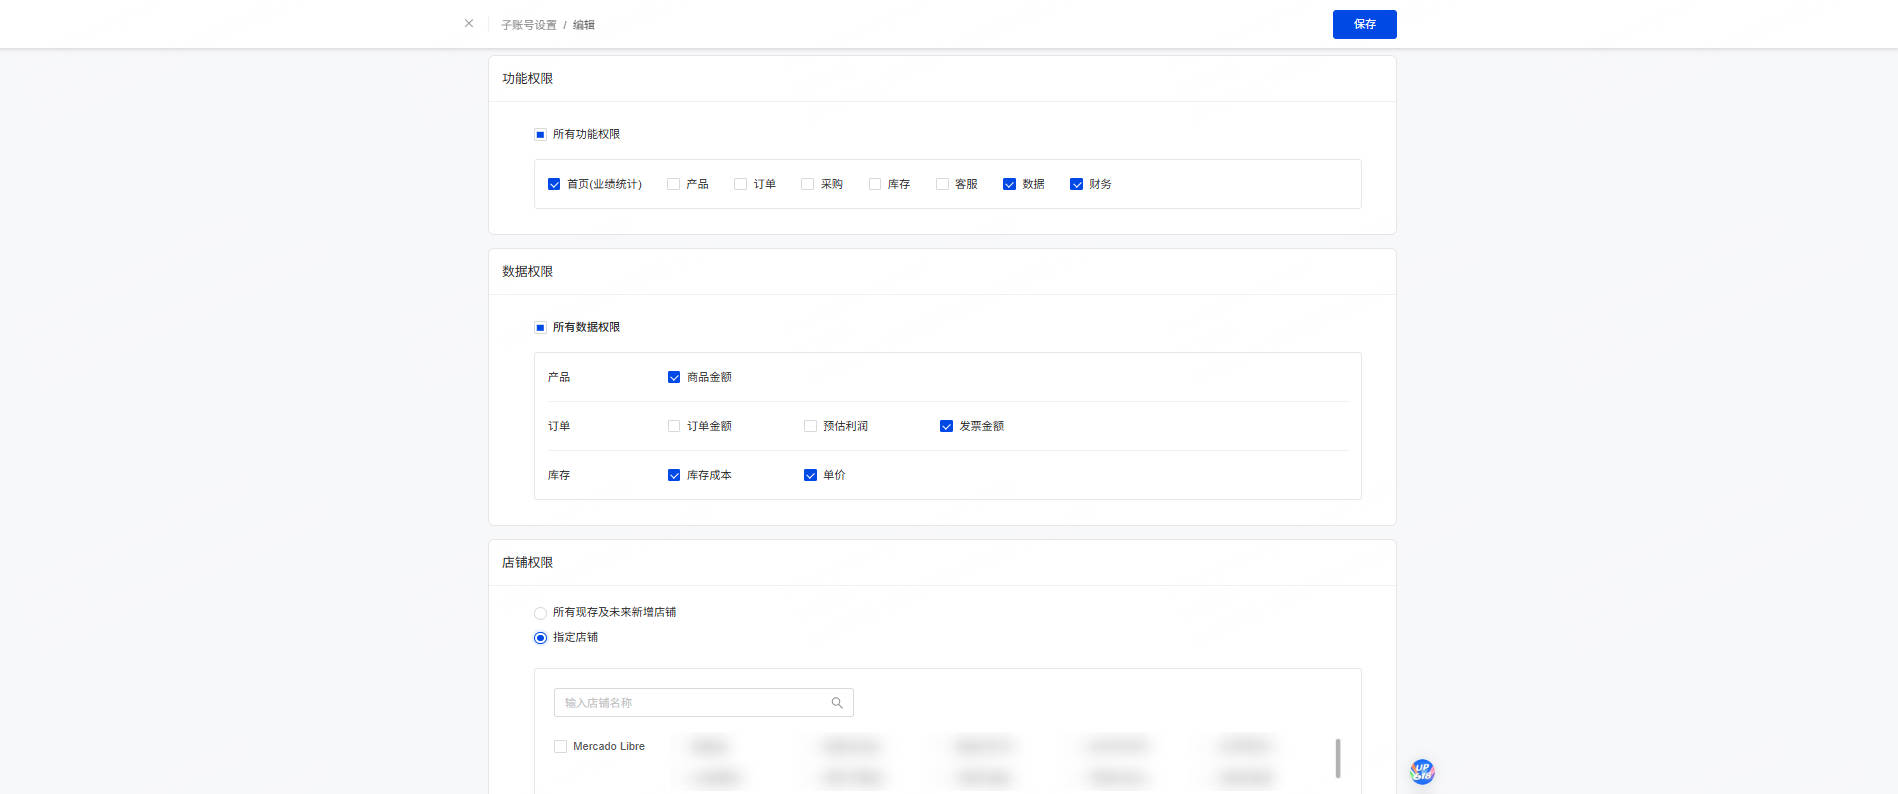This screenshot has width=1898, height=794.
Task: Go back via the 子账号设置 breadcrumb
Action: [529, 25]
